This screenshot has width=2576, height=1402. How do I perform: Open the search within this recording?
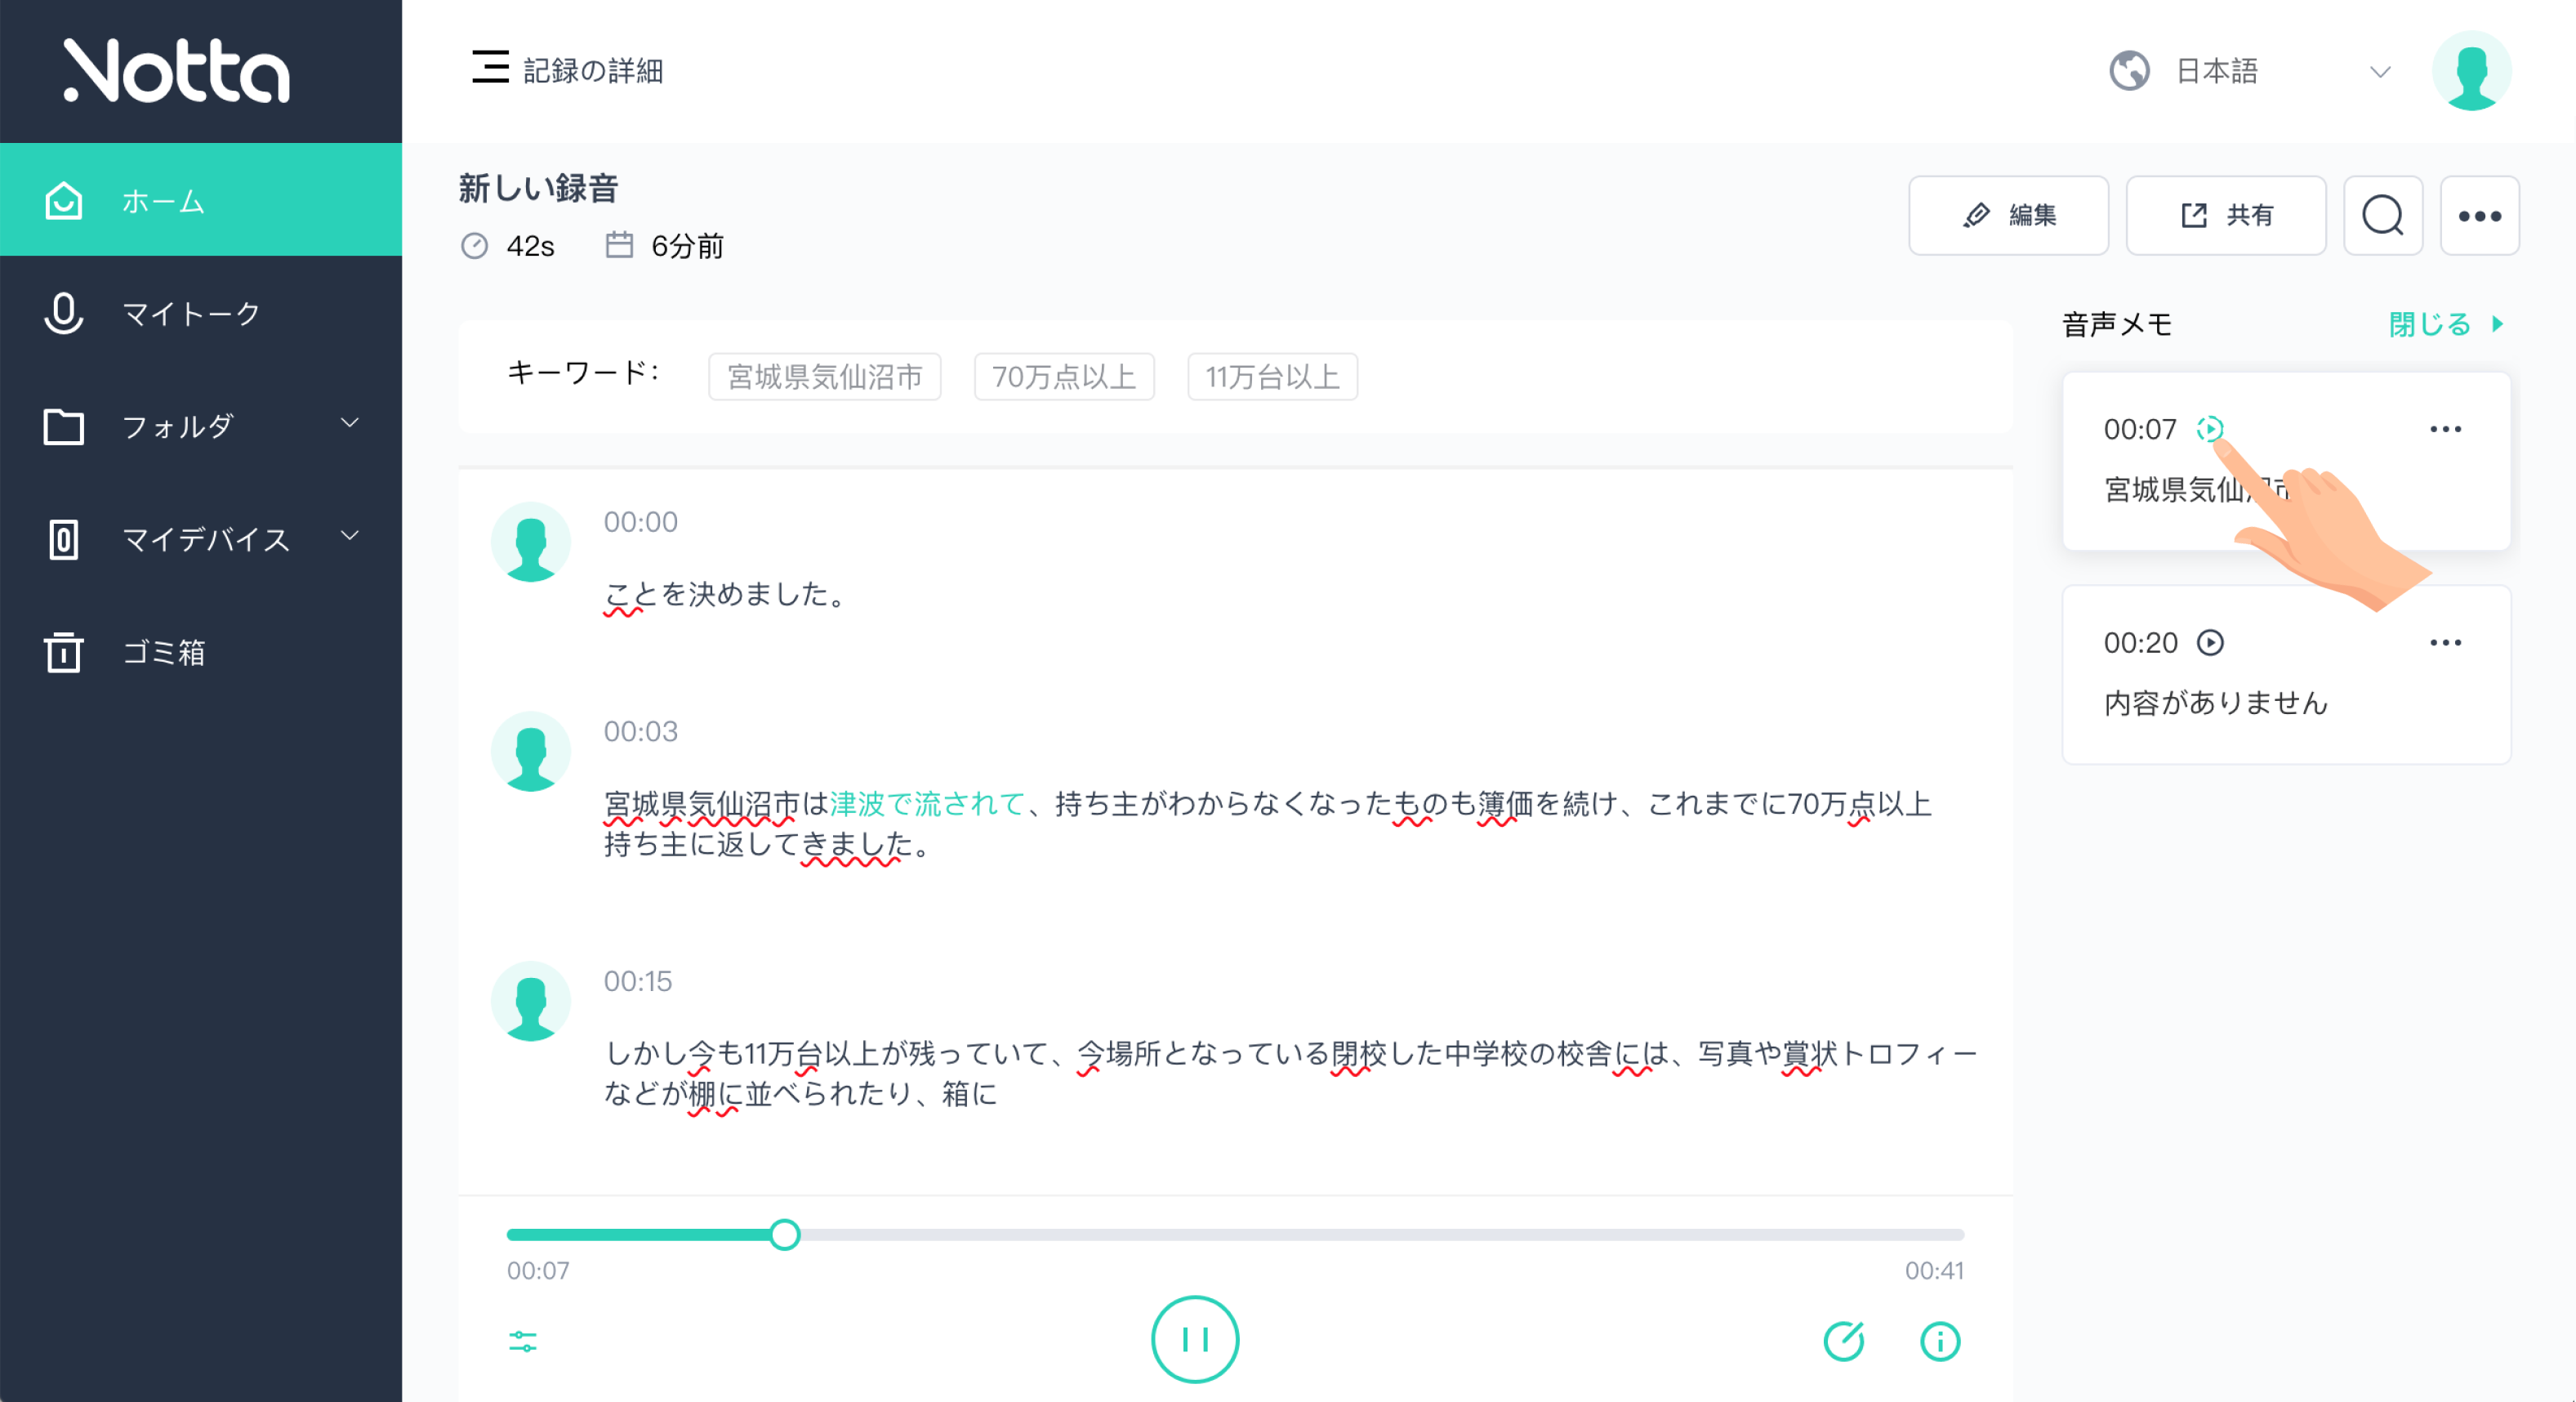coord(2384,215)
